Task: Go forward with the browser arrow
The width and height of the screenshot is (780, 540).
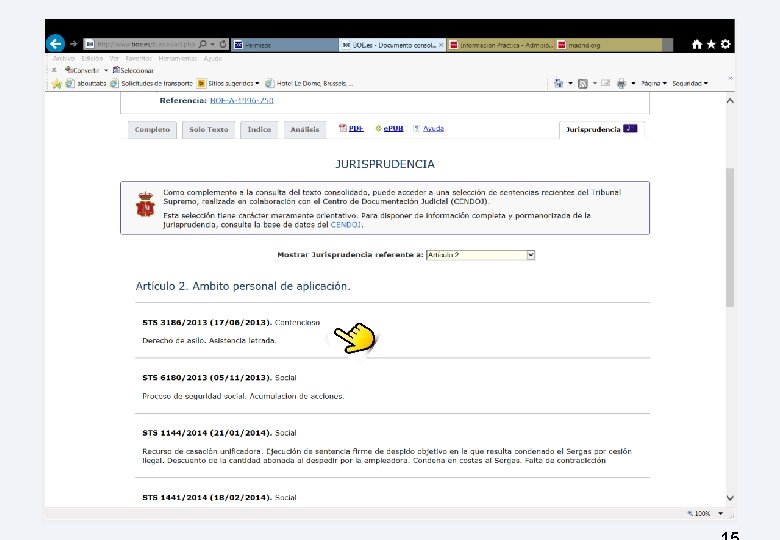Action: tap(74, 44)
